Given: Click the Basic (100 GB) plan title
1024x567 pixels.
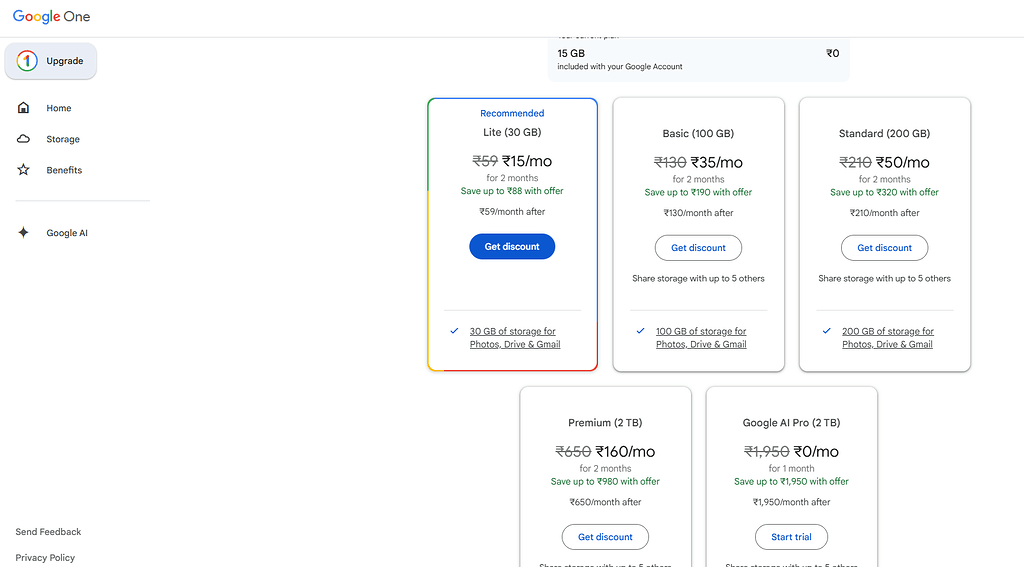Looking at the screenshot, I should [698, 133].
